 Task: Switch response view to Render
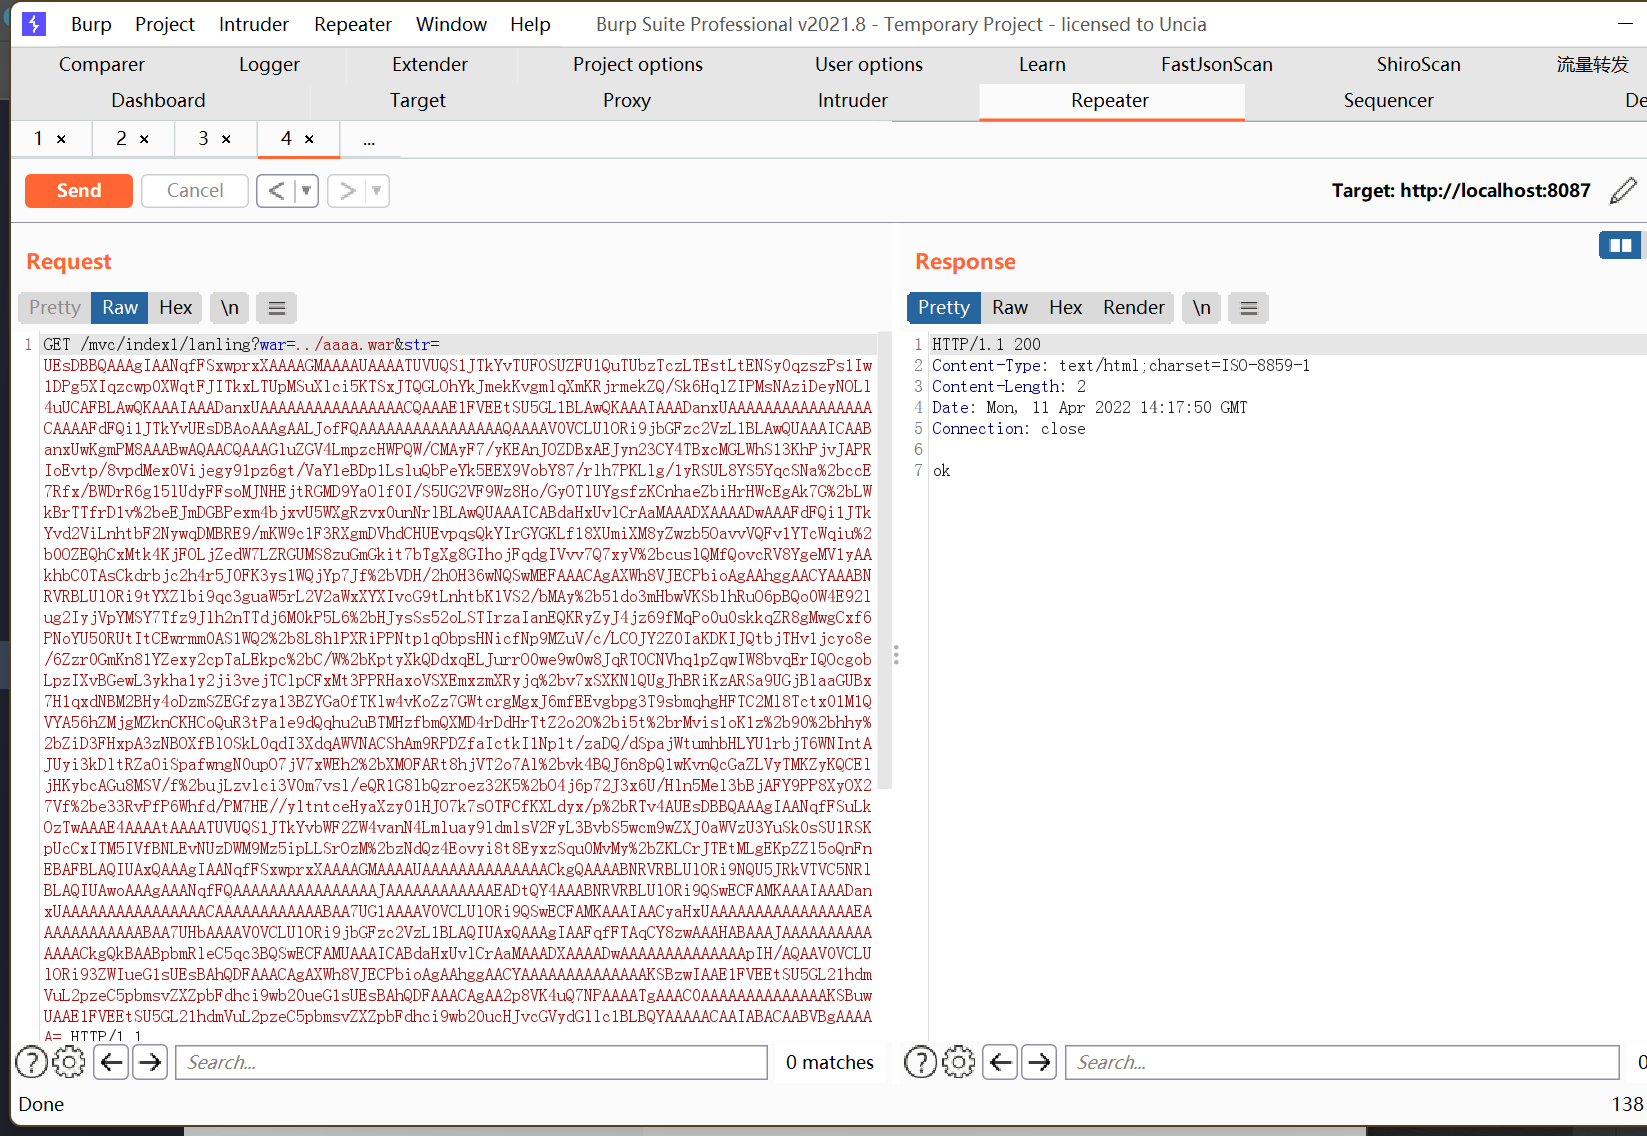point(1134,307)
